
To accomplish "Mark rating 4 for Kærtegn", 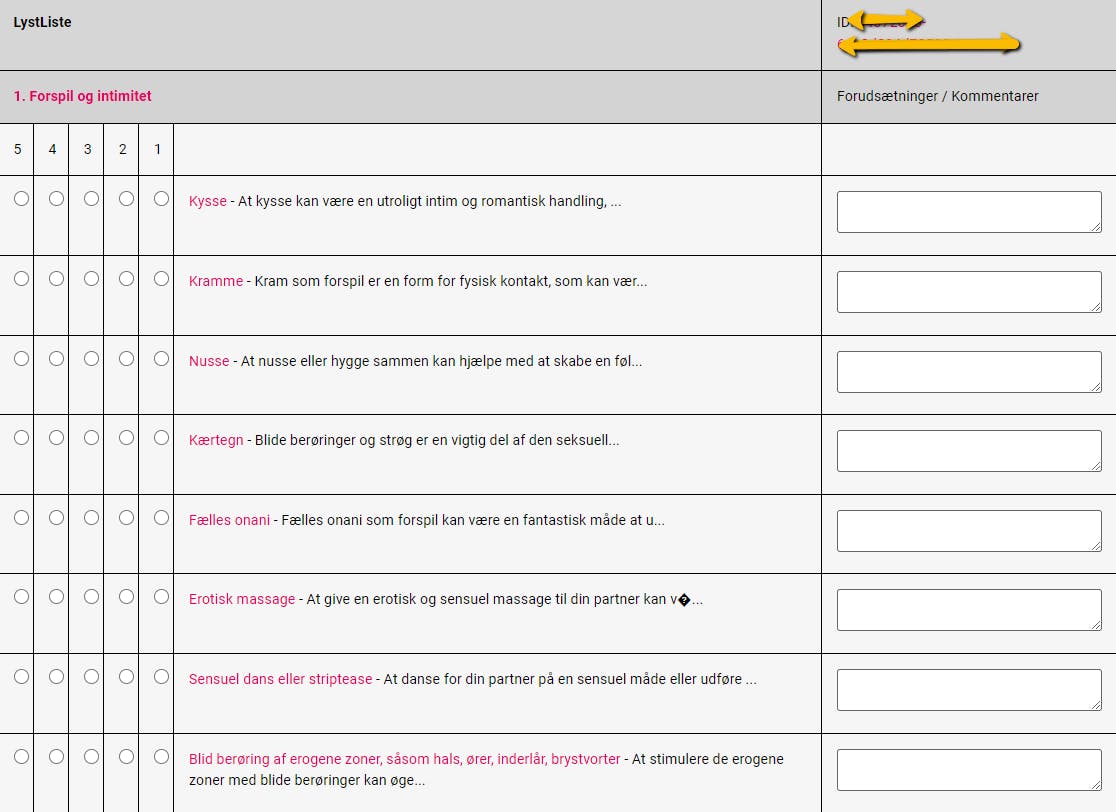I will click(x=56, y=438).
